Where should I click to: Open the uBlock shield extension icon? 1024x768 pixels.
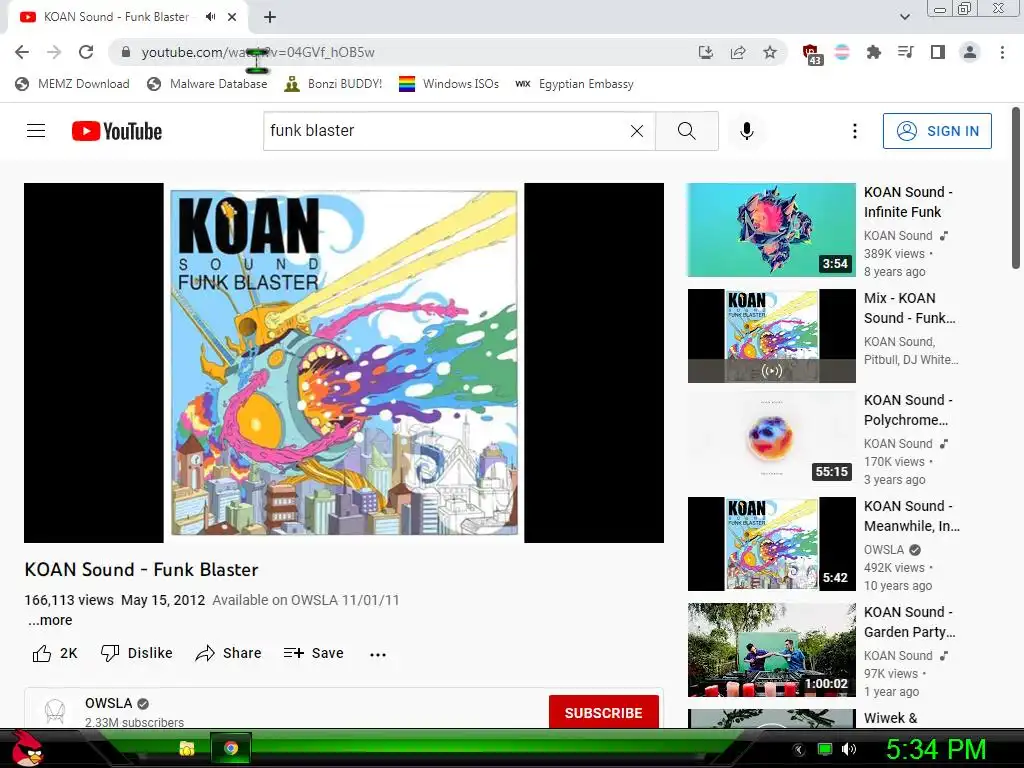coord(811,54)
